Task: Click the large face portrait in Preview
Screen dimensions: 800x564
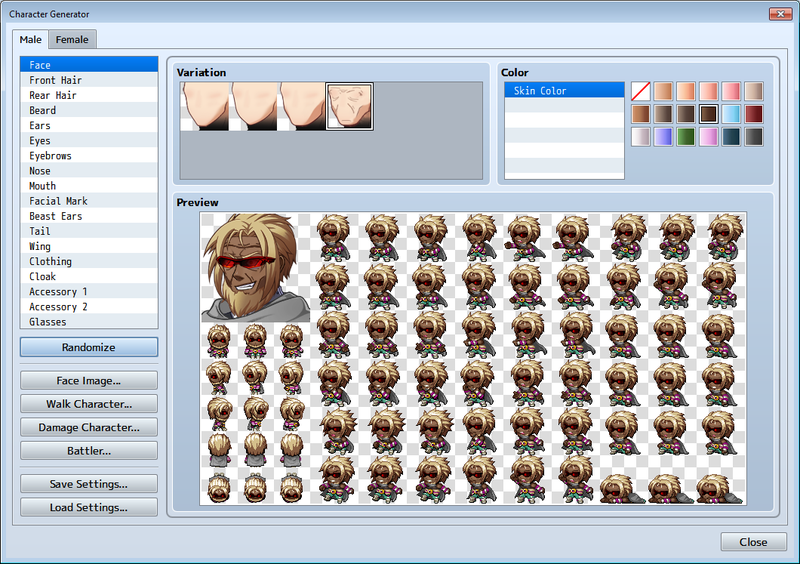Action: [254, 267]
